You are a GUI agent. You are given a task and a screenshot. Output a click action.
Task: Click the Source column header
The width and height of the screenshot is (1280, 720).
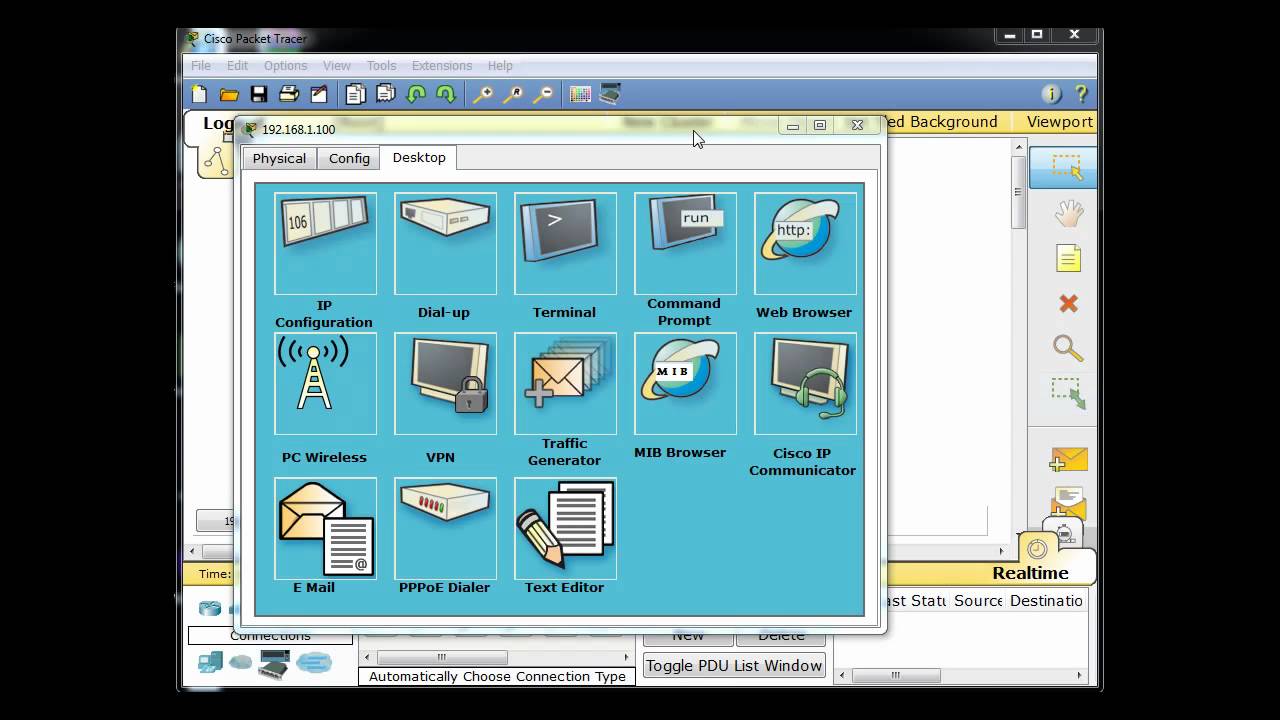click(978, 601)
